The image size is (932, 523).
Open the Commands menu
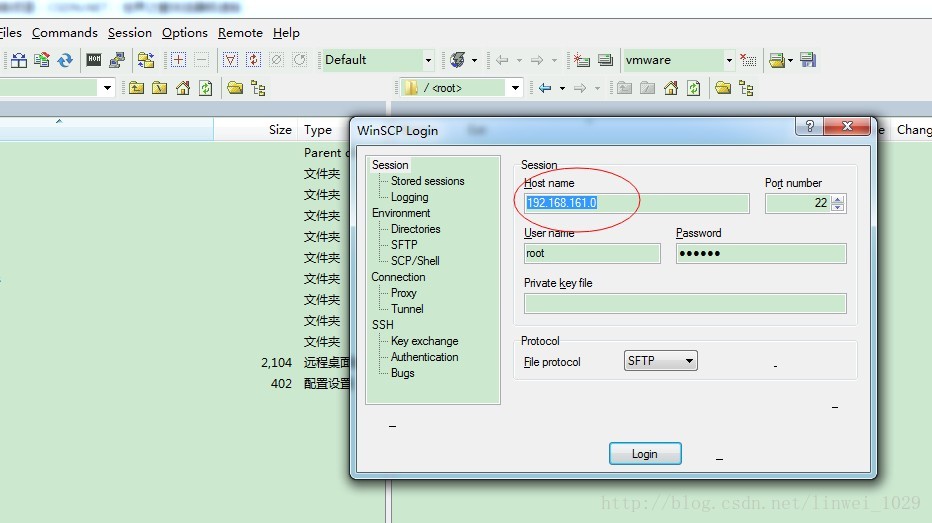[x=65, y=33]
